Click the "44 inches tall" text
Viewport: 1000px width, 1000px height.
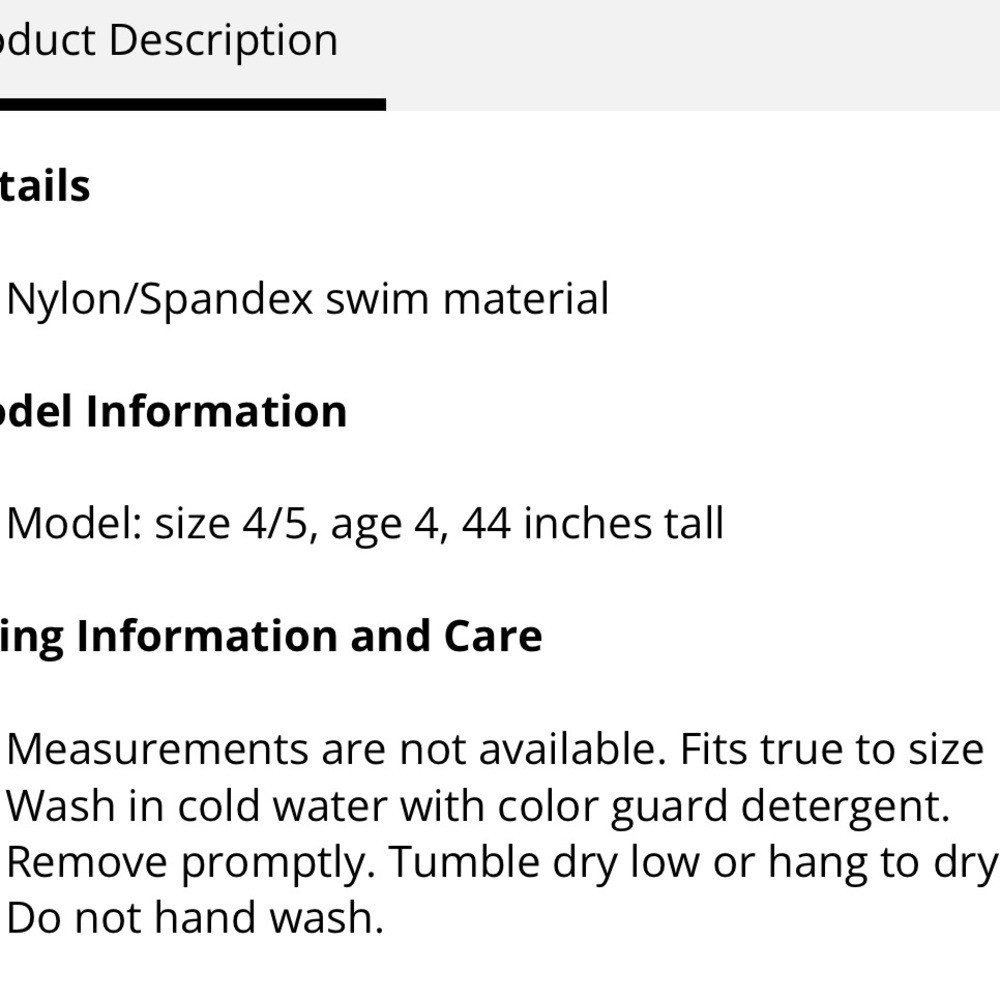click(593, 524)
